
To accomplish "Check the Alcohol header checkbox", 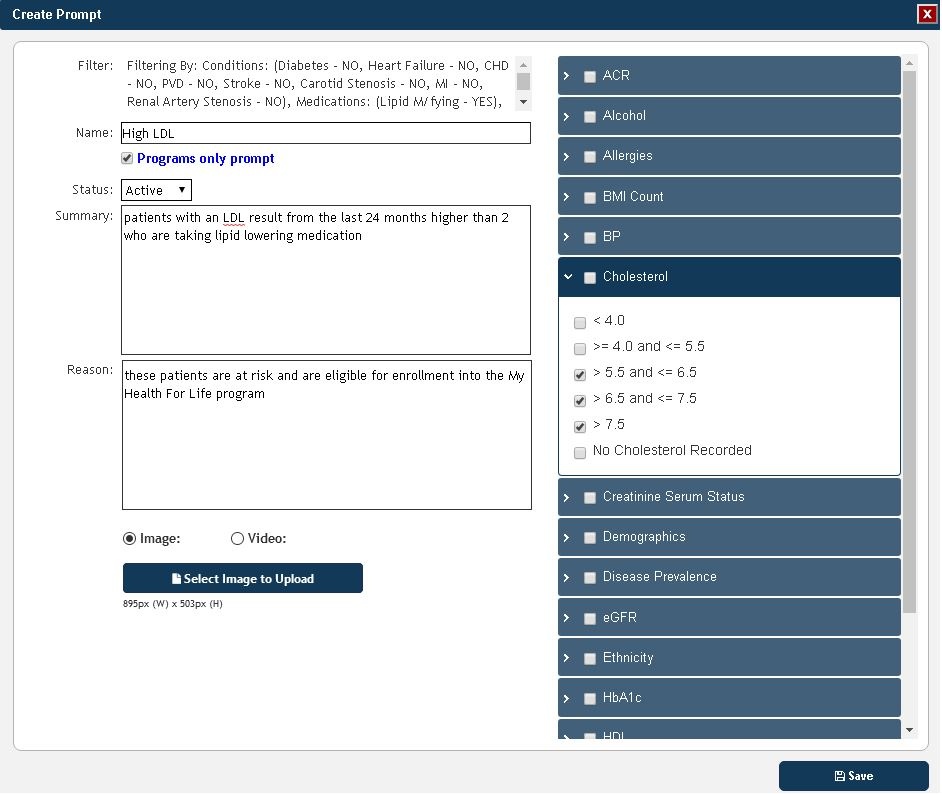I will pyautogui.click(x=590, y=117).
